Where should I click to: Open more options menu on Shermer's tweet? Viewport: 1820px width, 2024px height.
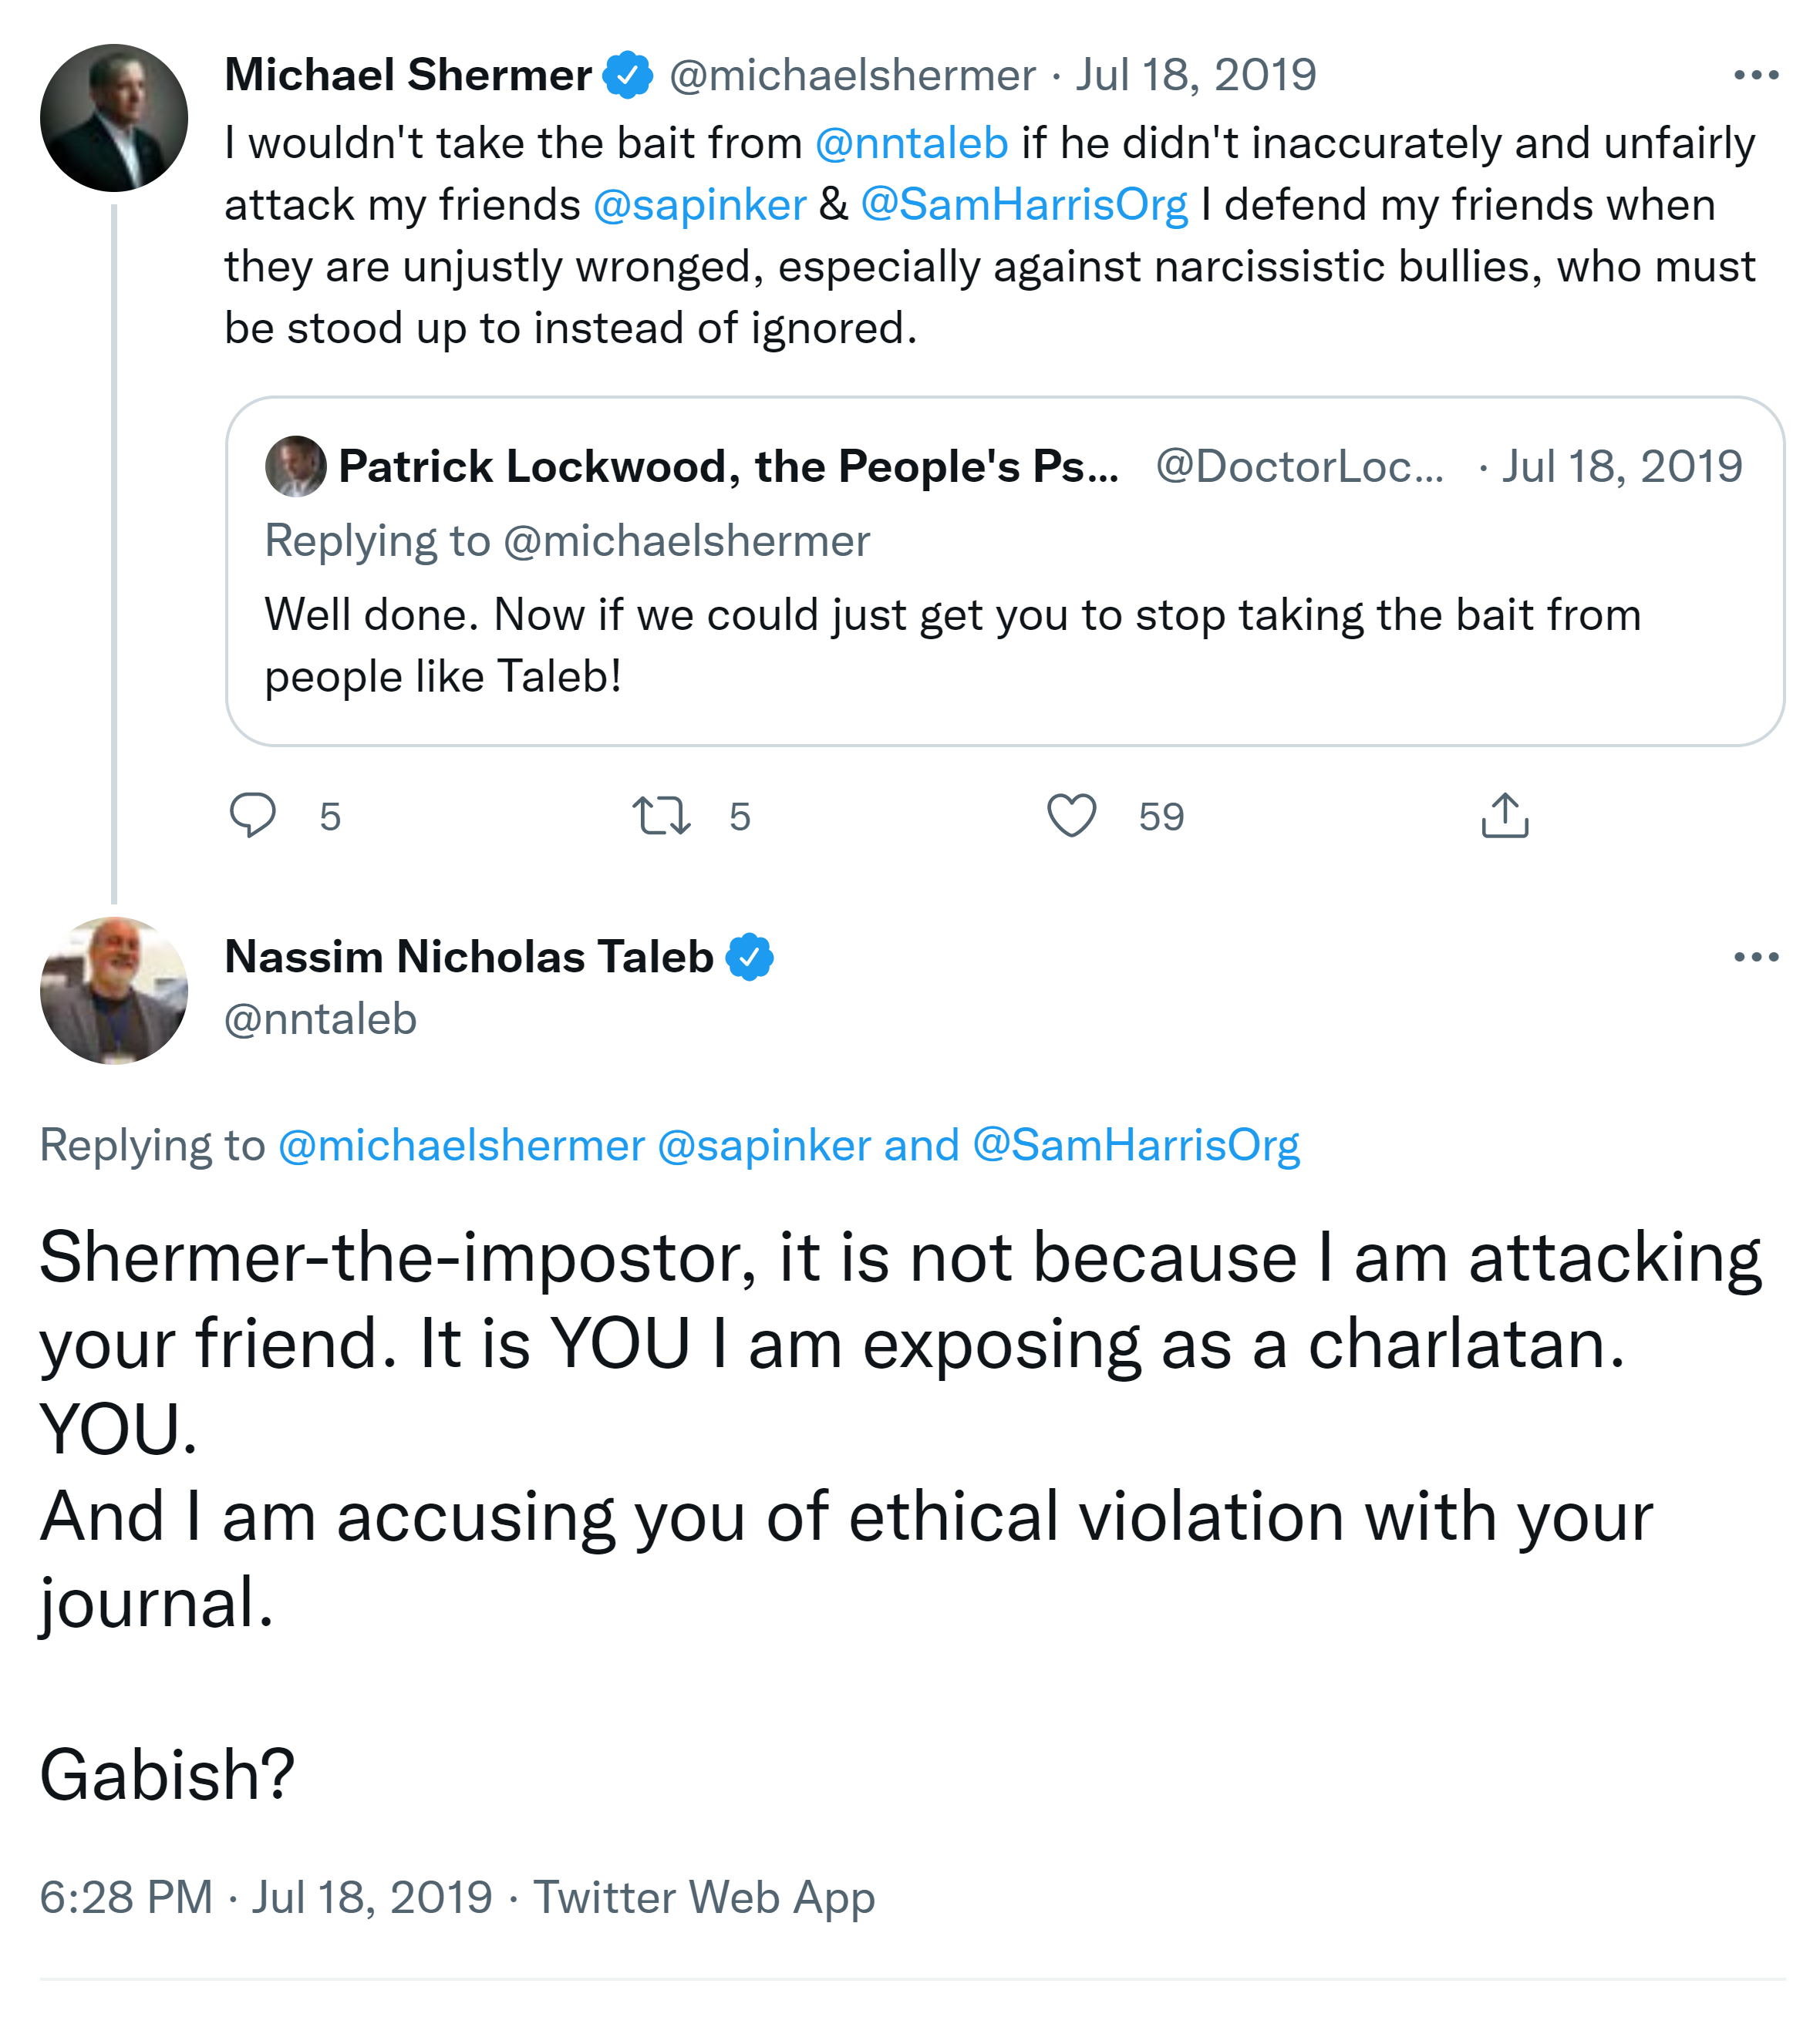1756,75
